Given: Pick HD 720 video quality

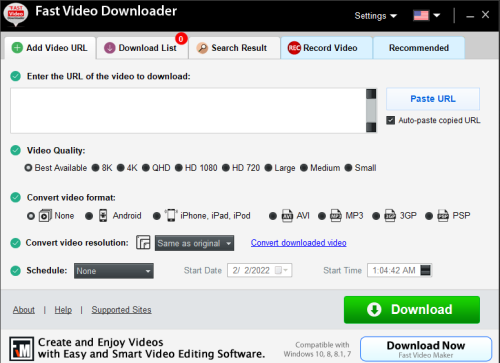Looking at the screenshot, I should coord(226,168).
